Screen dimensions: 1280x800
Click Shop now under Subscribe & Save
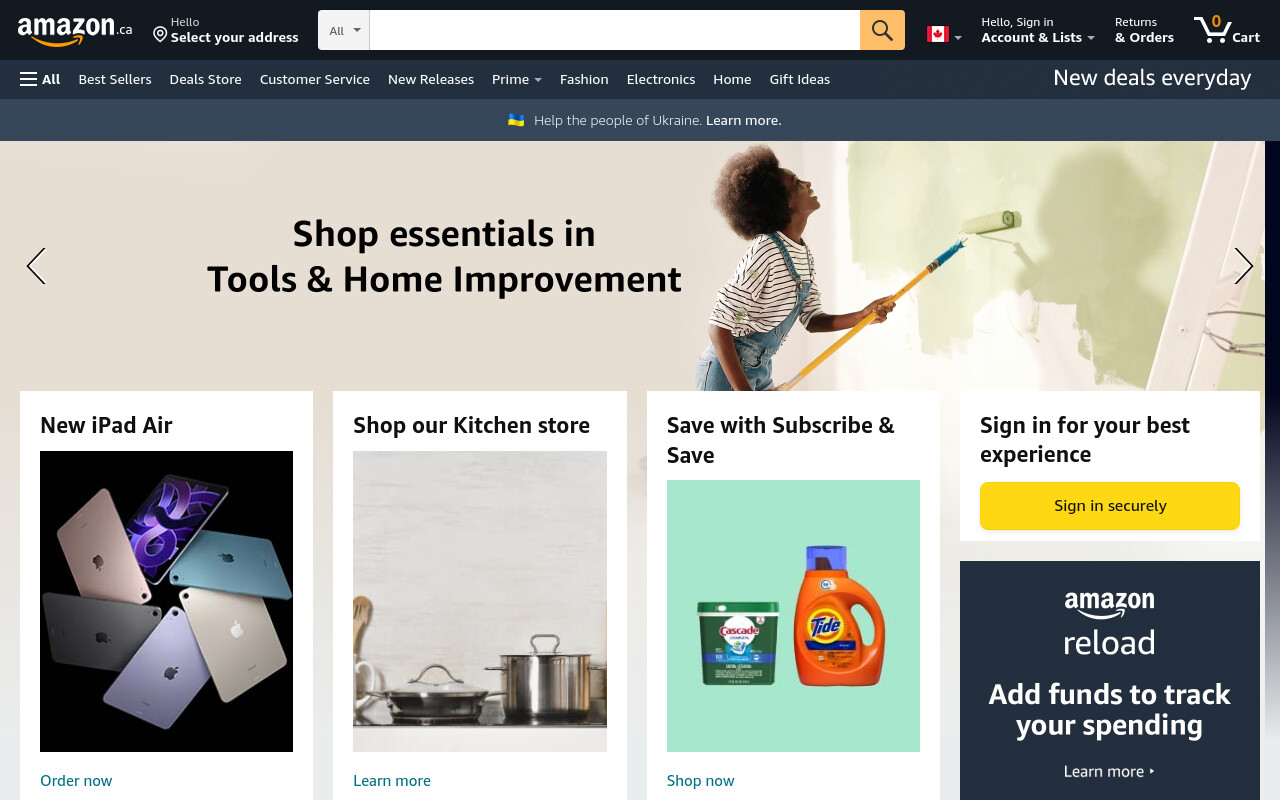(x=701, y=781)
